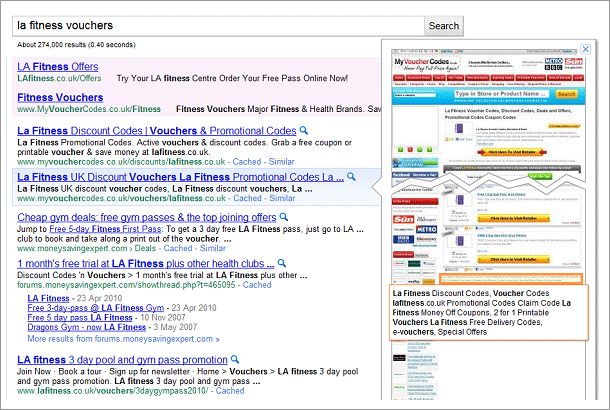Open Cached link for lafitness.co.uk 3daygympass2010 result
The height and width of the screenshot is (410, 610).
[230, 391]
